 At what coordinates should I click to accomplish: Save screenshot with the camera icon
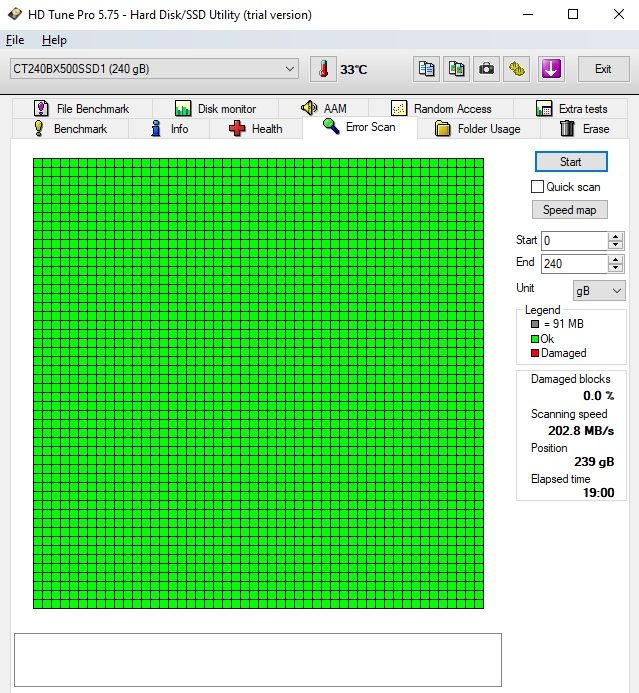(x=486, y=69)
